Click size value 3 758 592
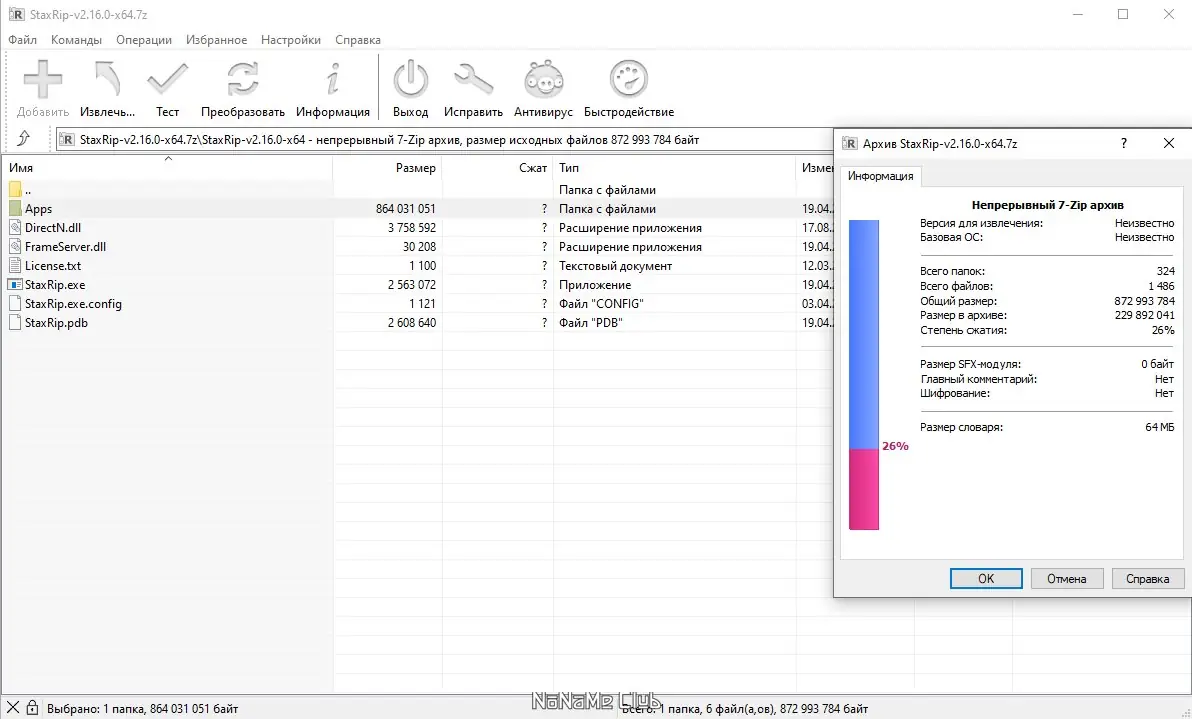 (411, 227)
